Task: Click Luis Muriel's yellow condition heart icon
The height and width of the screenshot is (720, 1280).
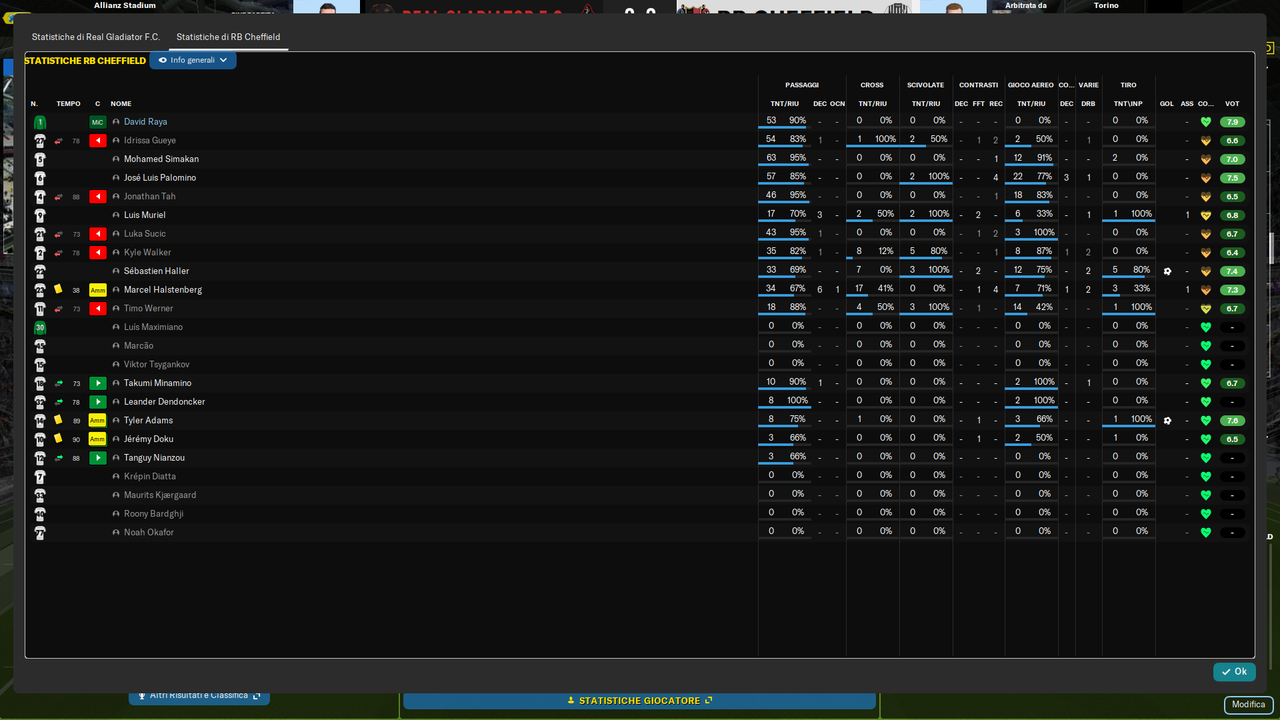Action: pos(1206,215)
